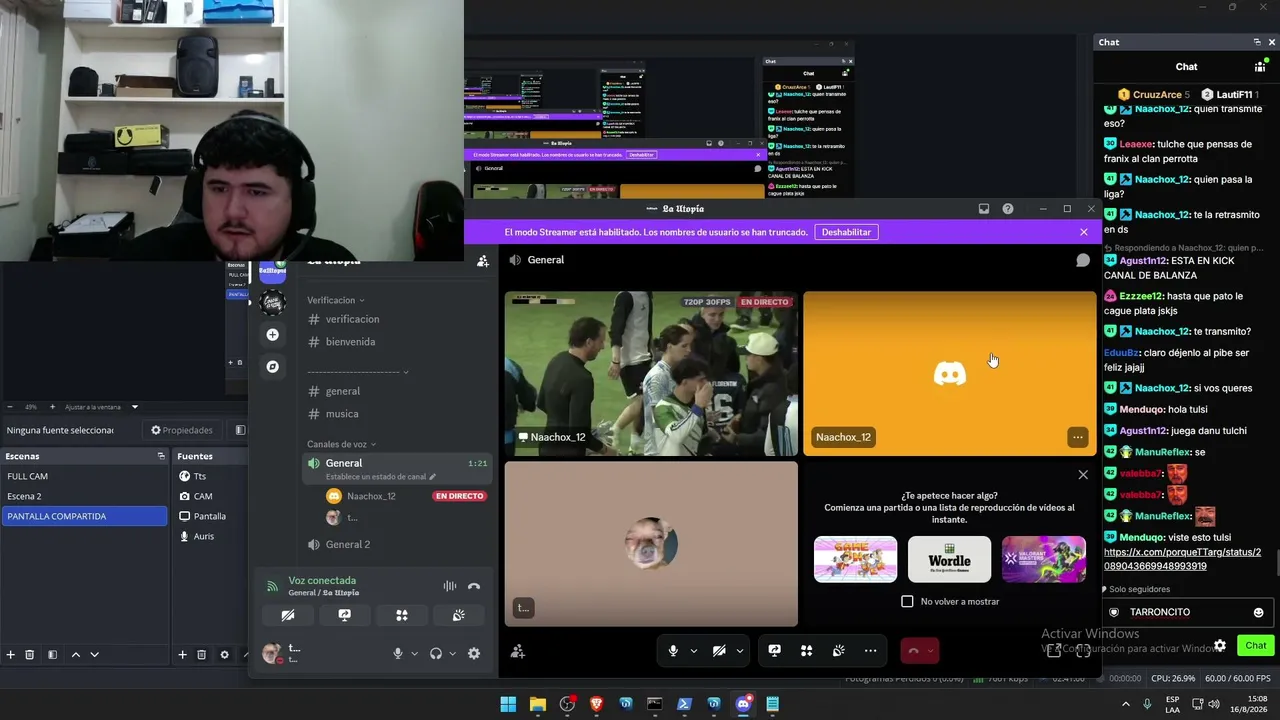Screen dimensions: 1280x720
Task: Collapse the Verificacion category
Action: click(x=336, y=300)
